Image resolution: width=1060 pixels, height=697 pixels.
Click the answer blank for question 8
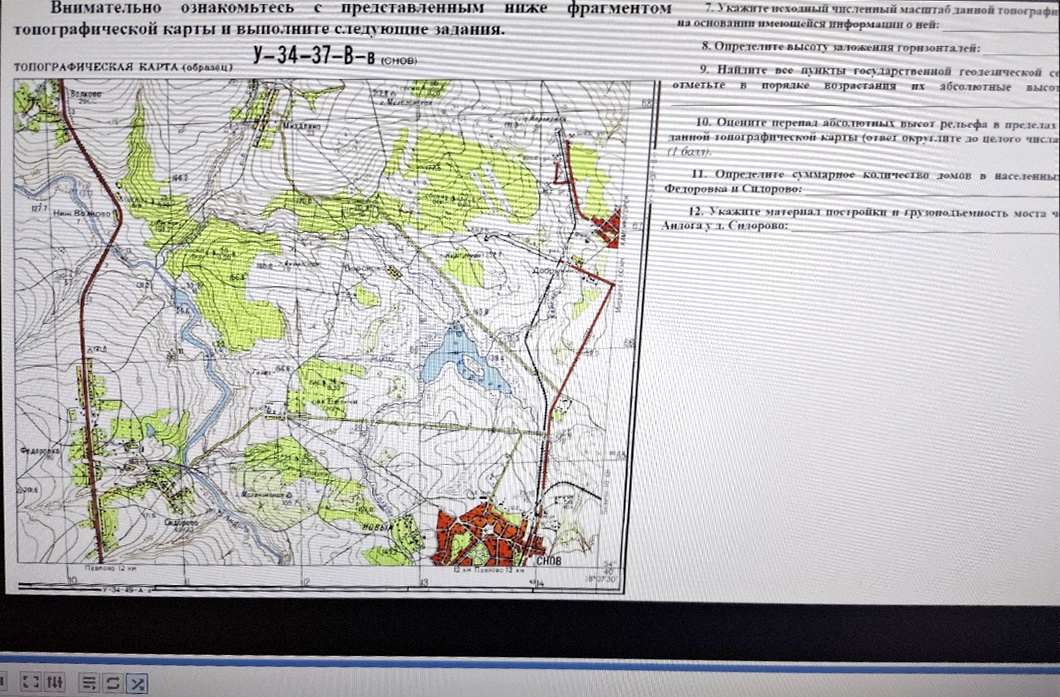(1020, 49)
